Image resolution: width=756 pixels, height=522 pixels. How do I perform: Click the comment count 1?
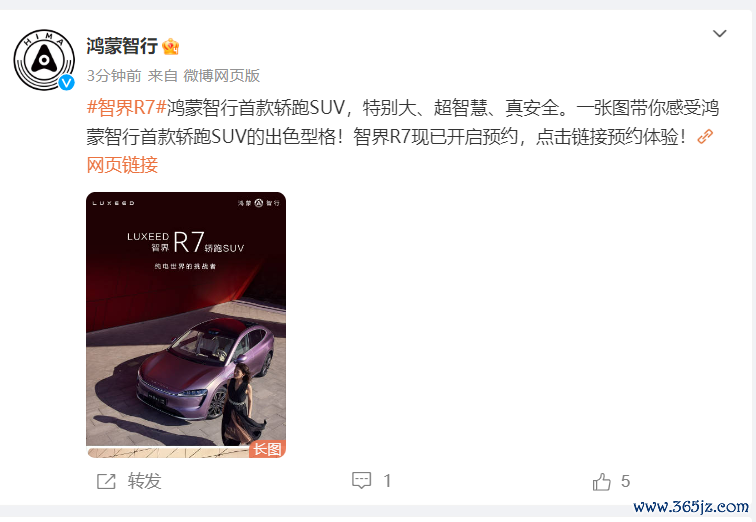pyautogui.click(x=387, y=481)
